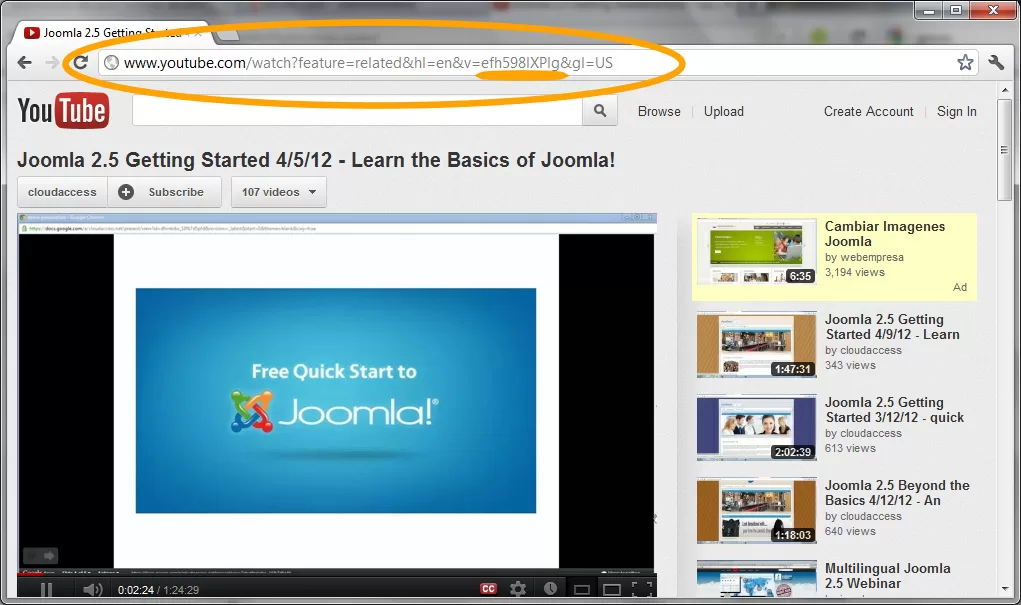Click '3,194 views' text
The width and height of the screenshot is (1021, 605).
click(854, 272)
